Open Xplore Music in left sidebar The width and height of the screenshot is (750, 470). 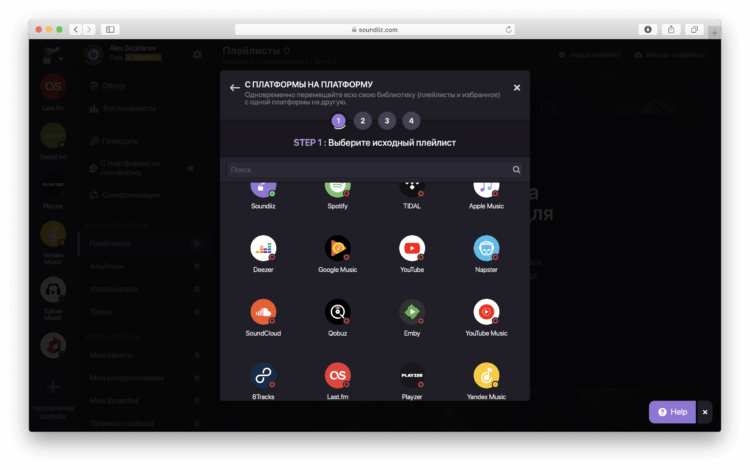(53, 289)
